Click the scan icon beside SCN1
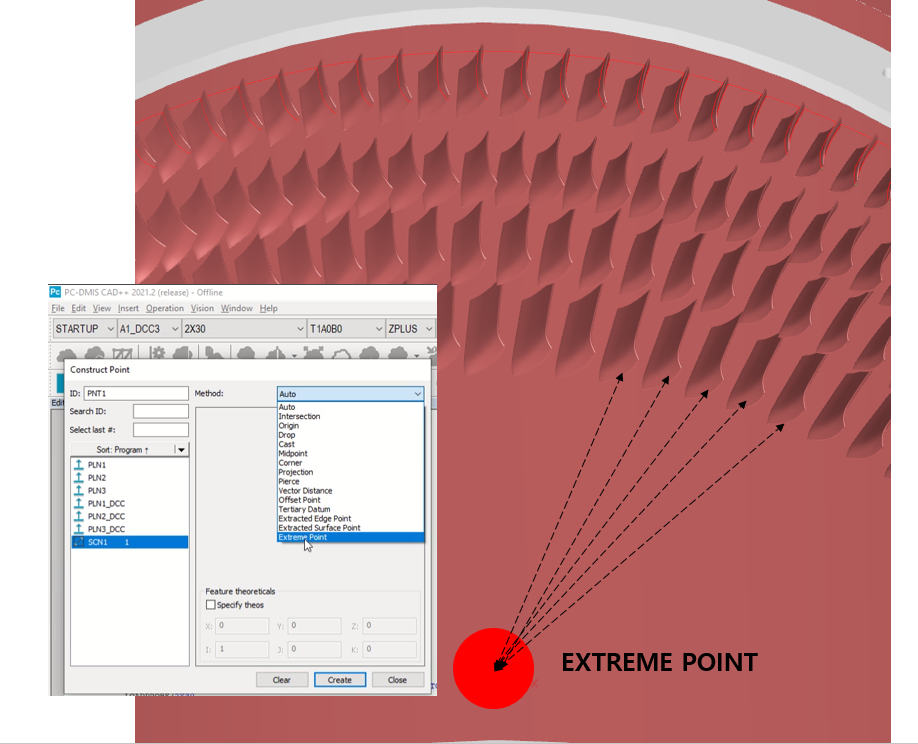918x744 pixels. (79, 542)
